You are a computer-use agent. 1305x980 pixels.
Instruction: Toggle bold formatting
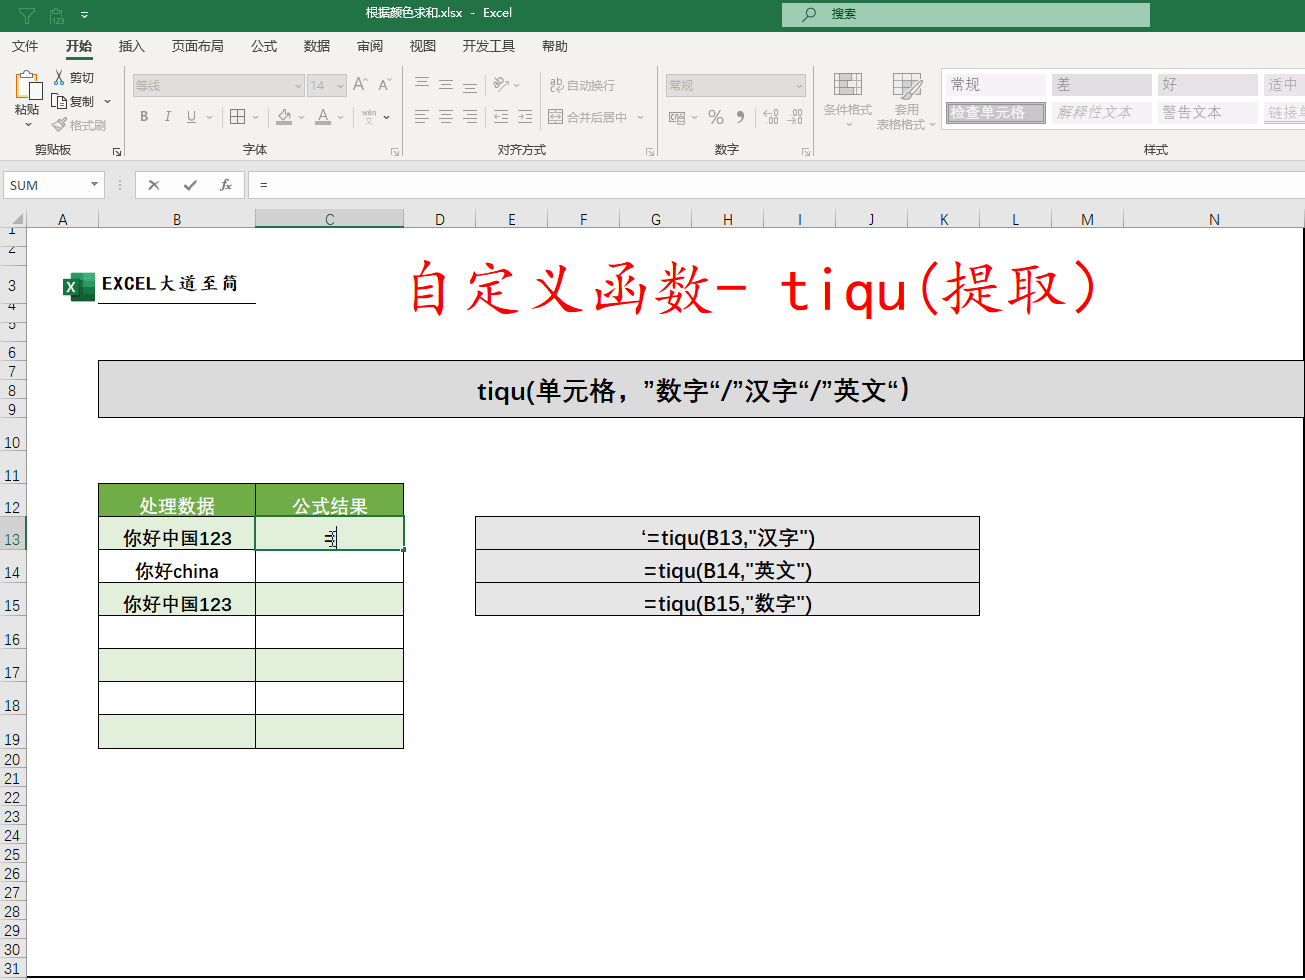pyautogui.click(x=144, y=117)
